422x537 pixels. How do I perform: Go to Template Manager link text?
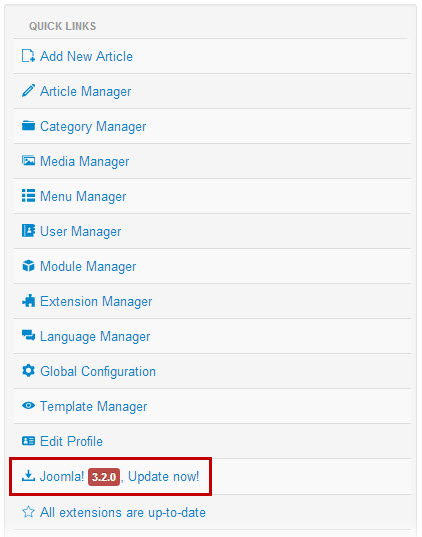[94, 407]
